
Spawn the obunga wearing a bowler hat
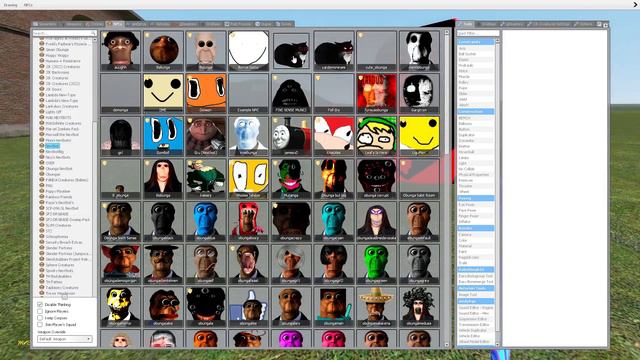pos(163,264)
